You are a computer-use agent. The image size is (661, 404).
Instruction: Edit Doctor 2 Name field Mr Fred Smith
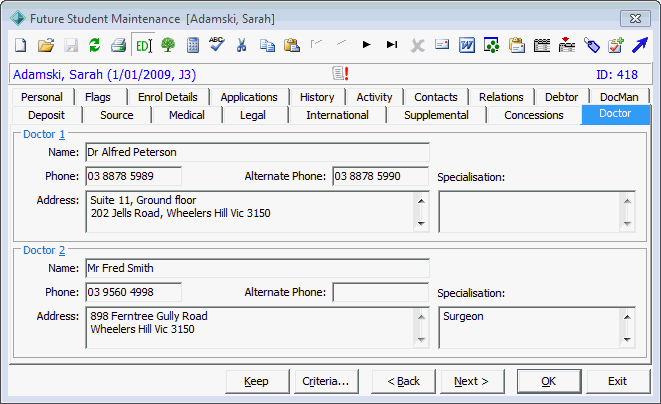point(257,268)
